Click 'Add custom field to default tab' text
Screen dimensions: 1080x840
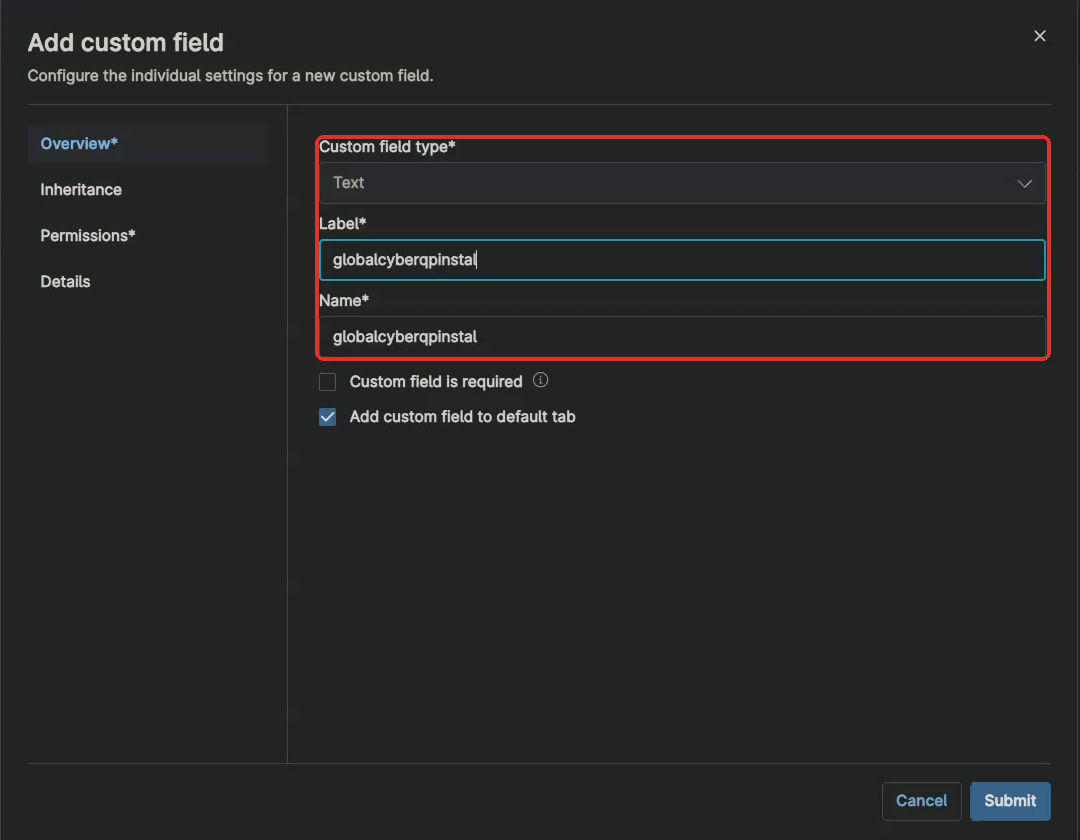(462, 417)
